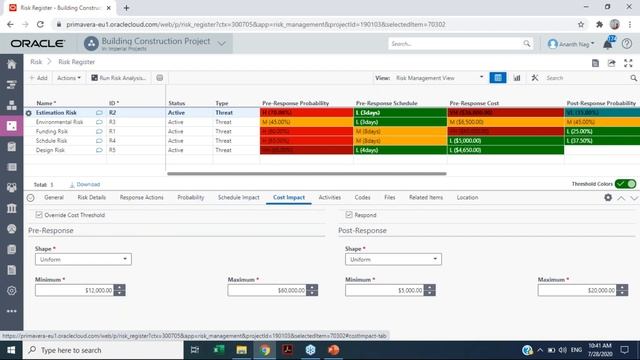Switch to the Probability tab
640x360 pixels.
click(191, 197)
